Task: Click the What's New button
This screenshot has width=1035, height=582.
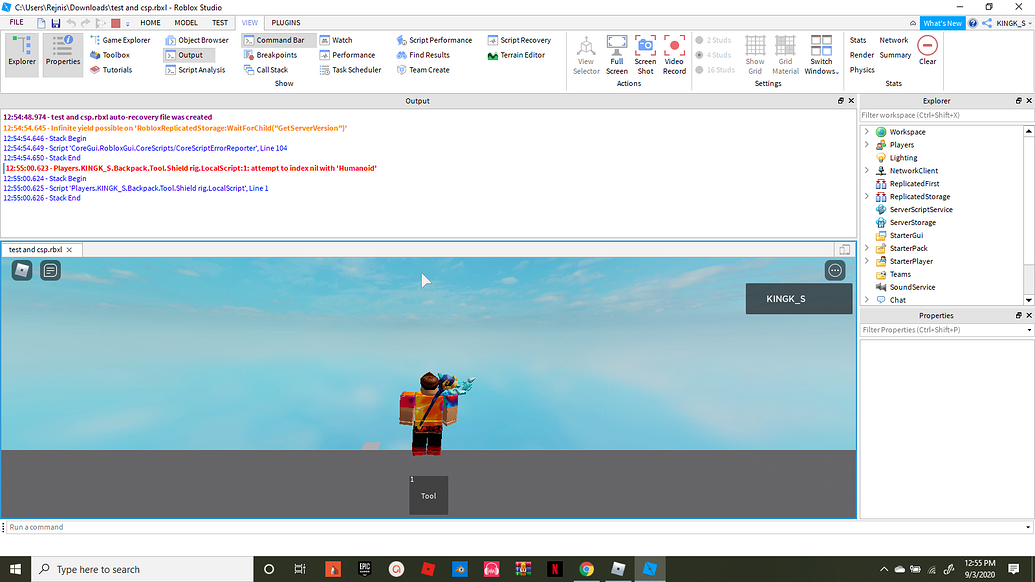Action: click(x=942, y=23)
